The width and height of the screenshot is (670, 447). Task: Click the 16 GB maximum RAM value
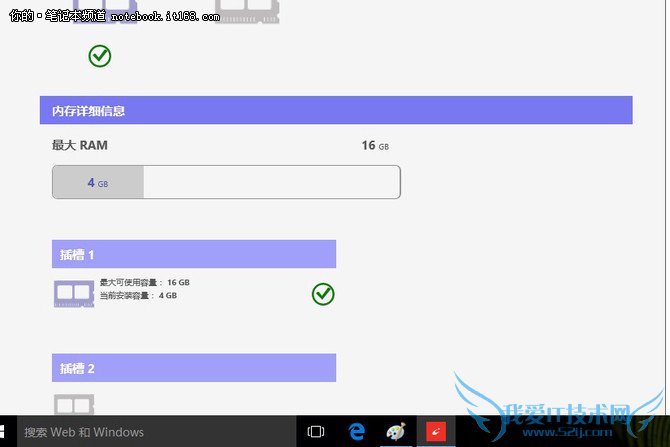[375, 146]
